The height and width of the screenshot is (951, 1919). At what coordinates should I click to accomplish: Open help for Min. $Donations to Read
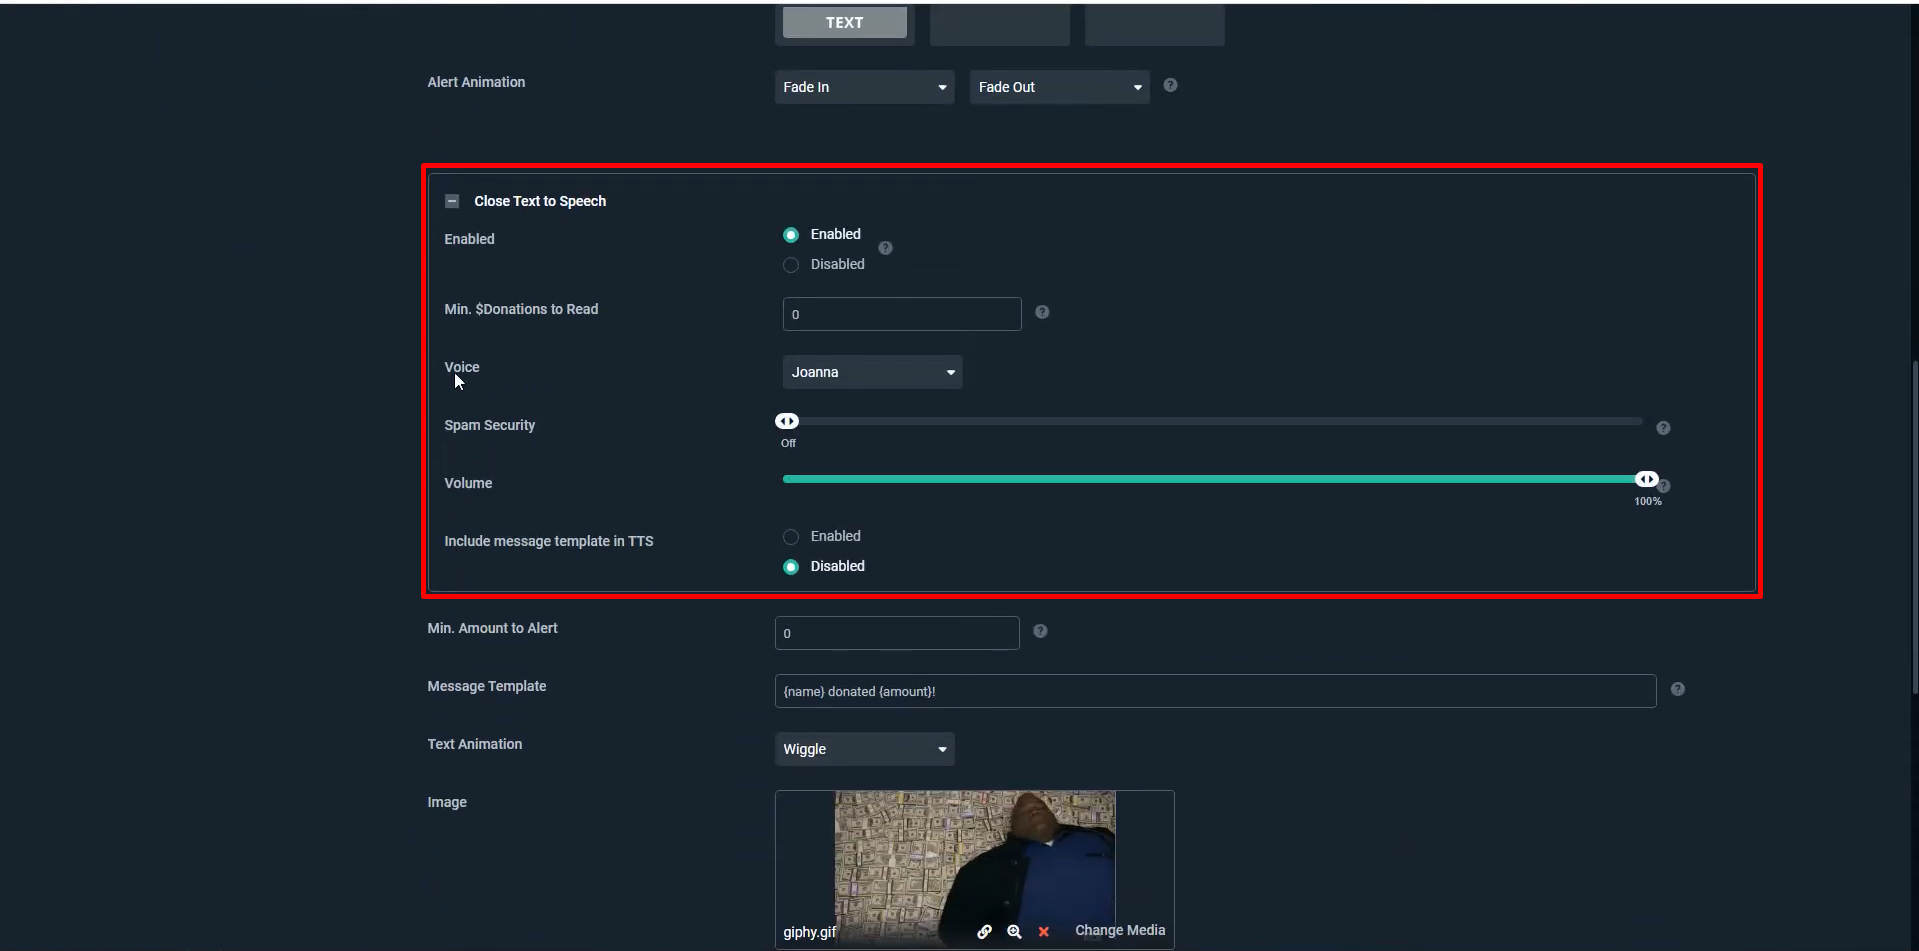pyautogui.click(x=1042, y=312)
